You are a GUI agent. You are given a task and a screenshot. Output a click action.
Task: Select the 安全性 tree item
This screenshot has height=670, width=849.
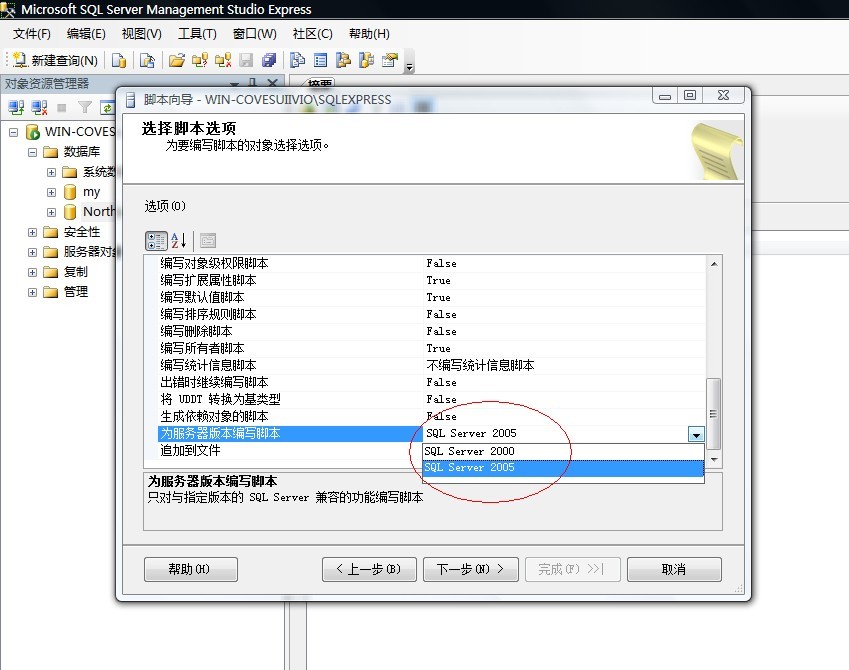[82, 232]
